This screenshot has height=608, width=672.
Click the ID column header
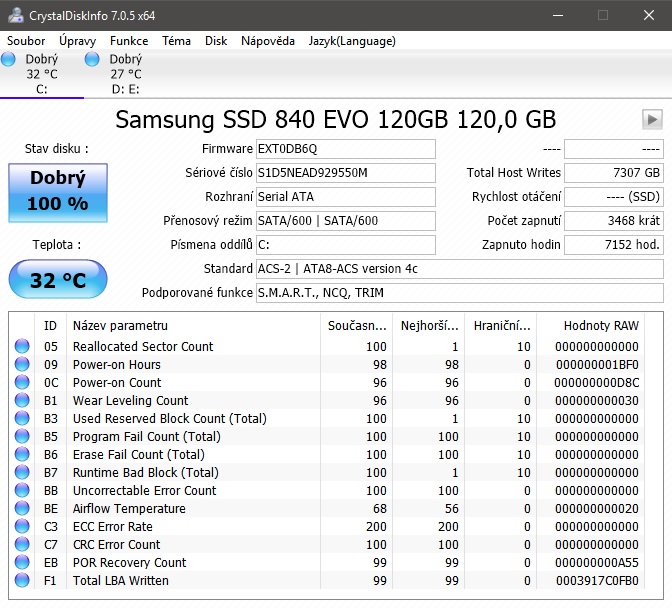tap(50, 326)
